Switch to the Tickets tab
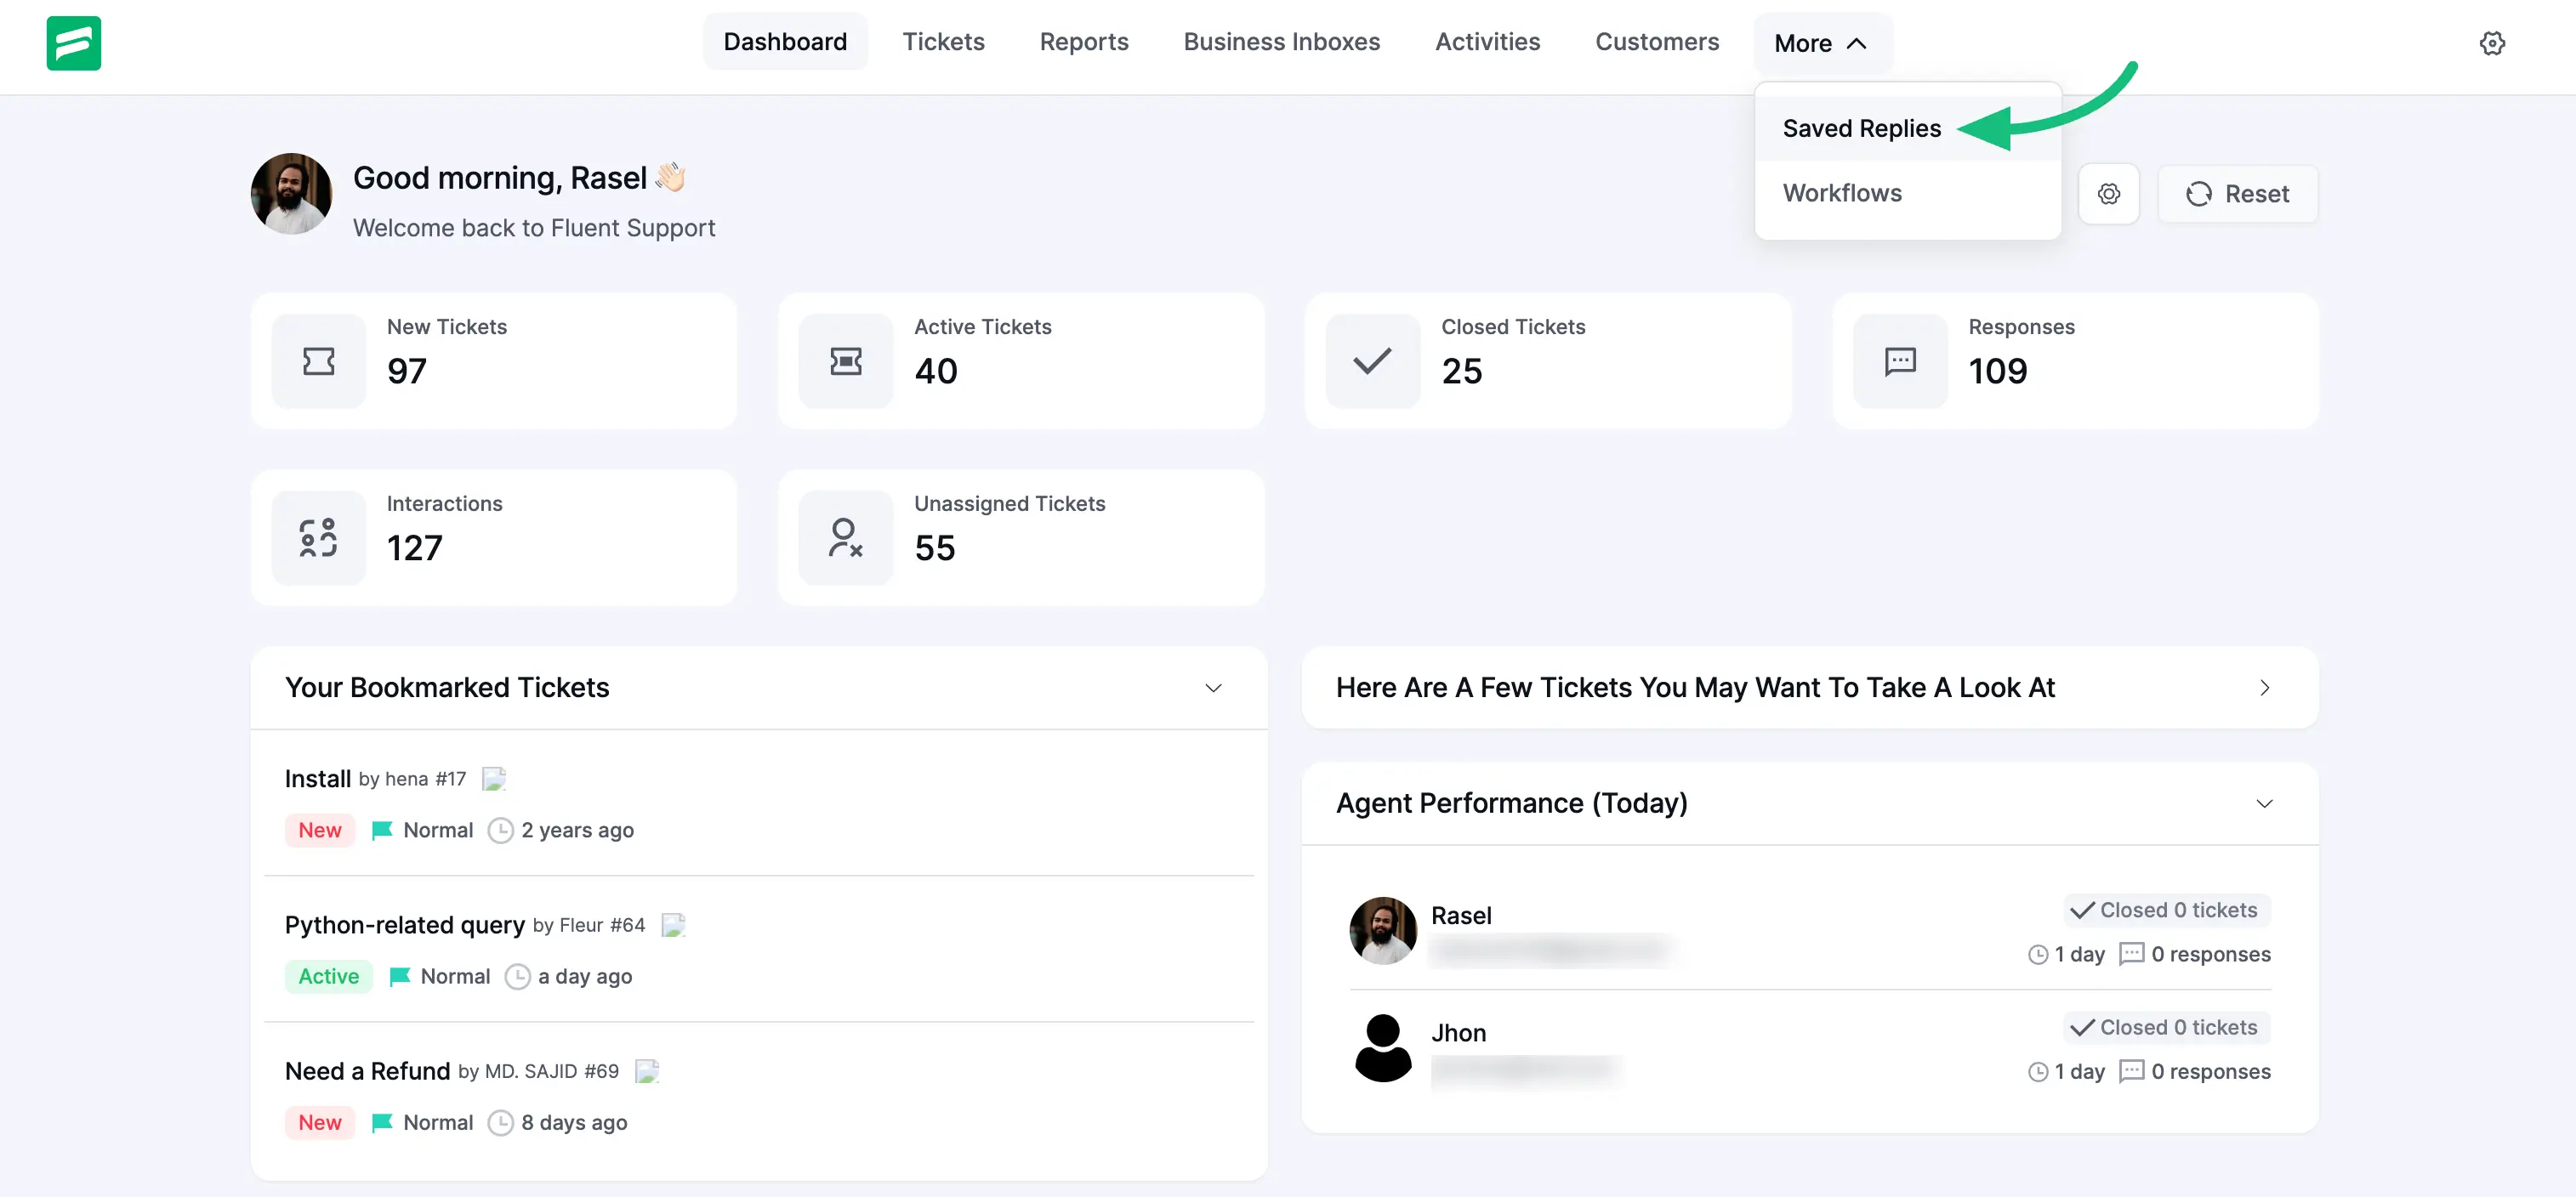This screenshot has width=2576, height=1197. coord(943,41)
